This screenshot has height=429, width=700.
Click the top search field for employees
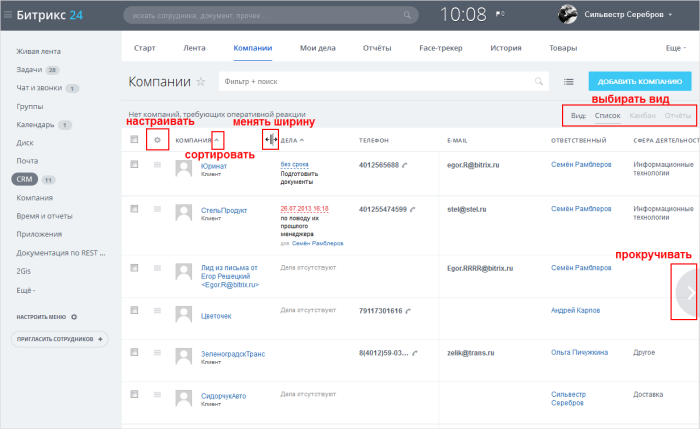(x=271, y=15)
